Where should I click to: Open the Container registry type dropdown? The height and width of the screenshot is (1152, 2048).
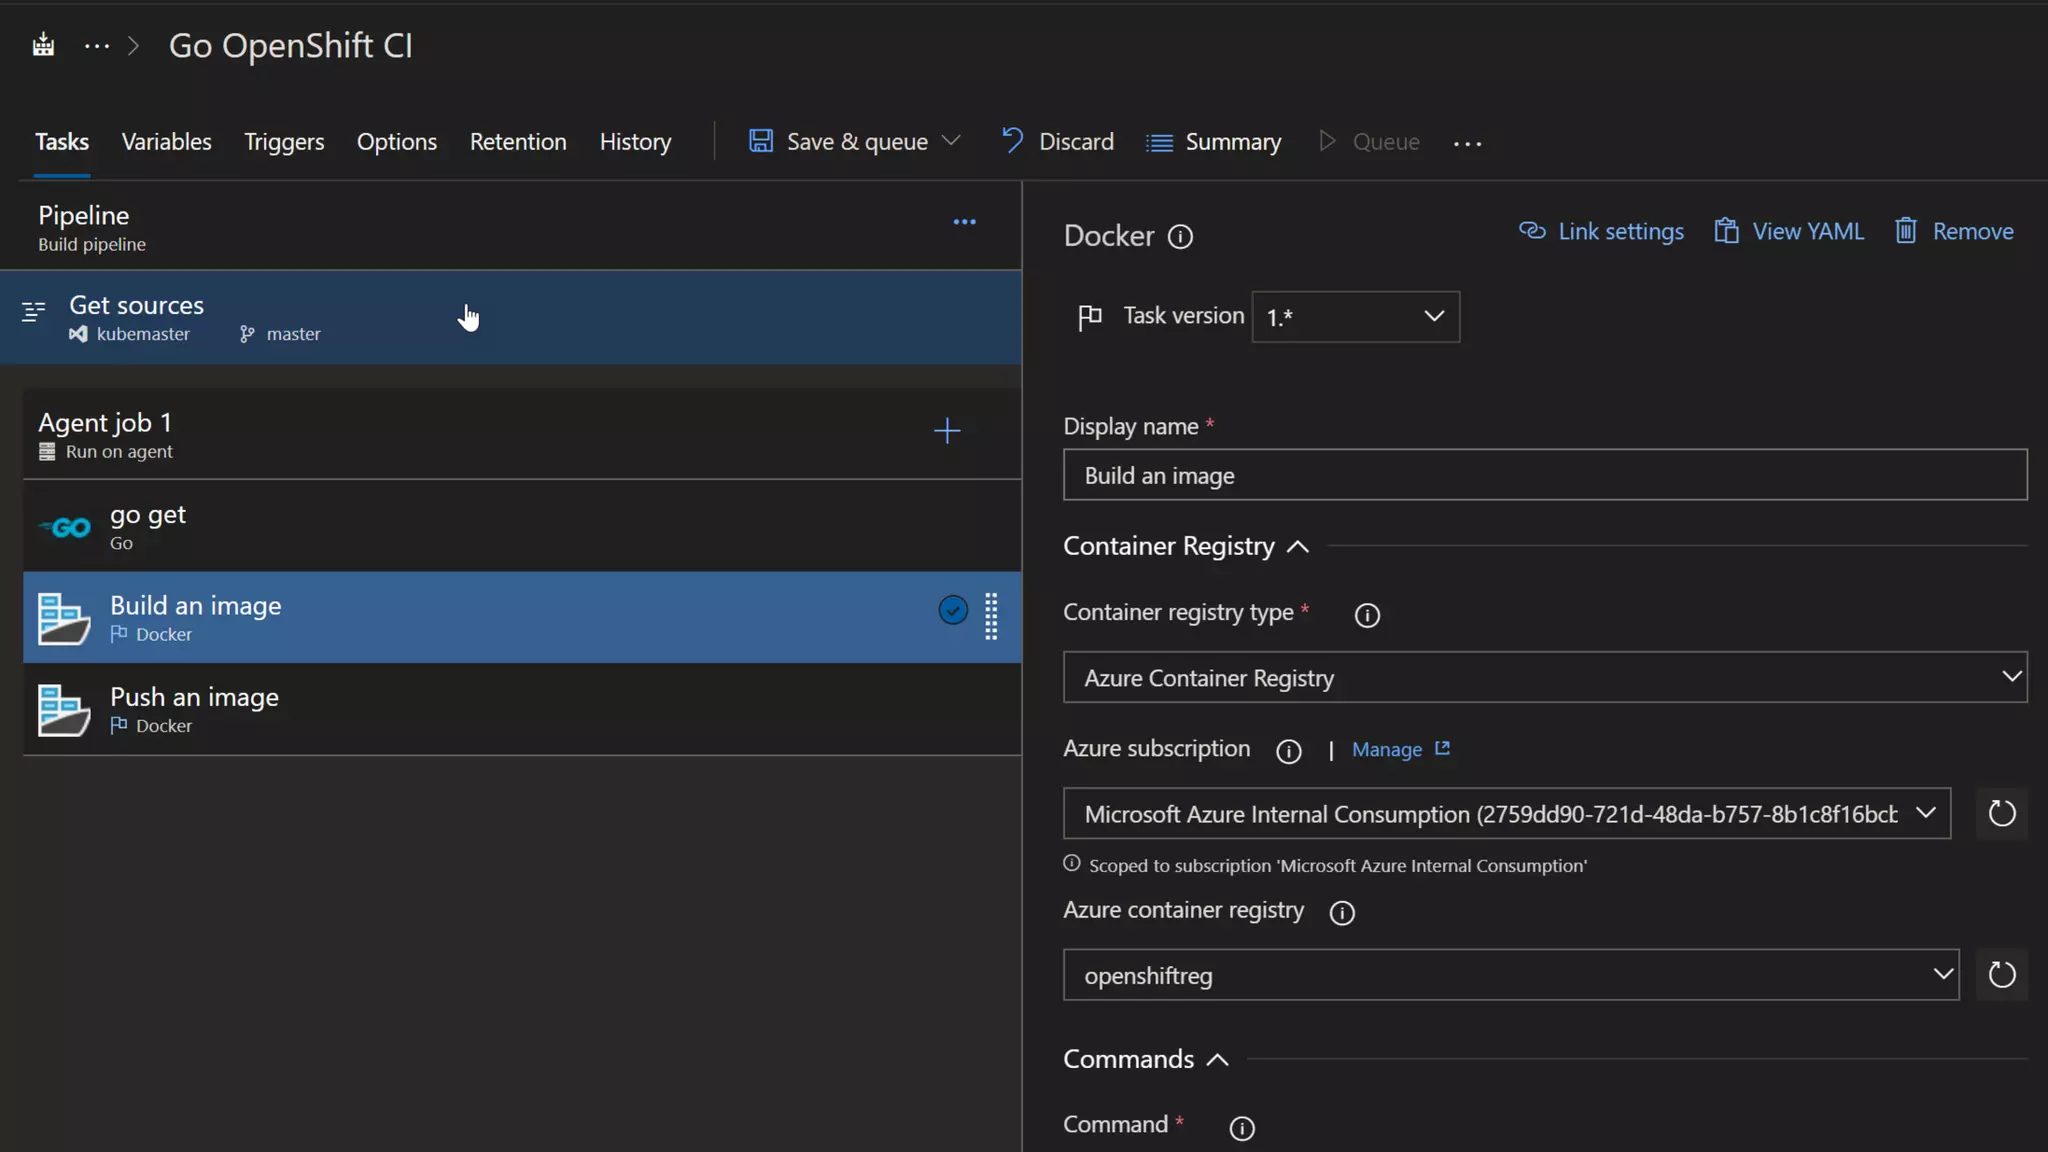pos(1544,678)
